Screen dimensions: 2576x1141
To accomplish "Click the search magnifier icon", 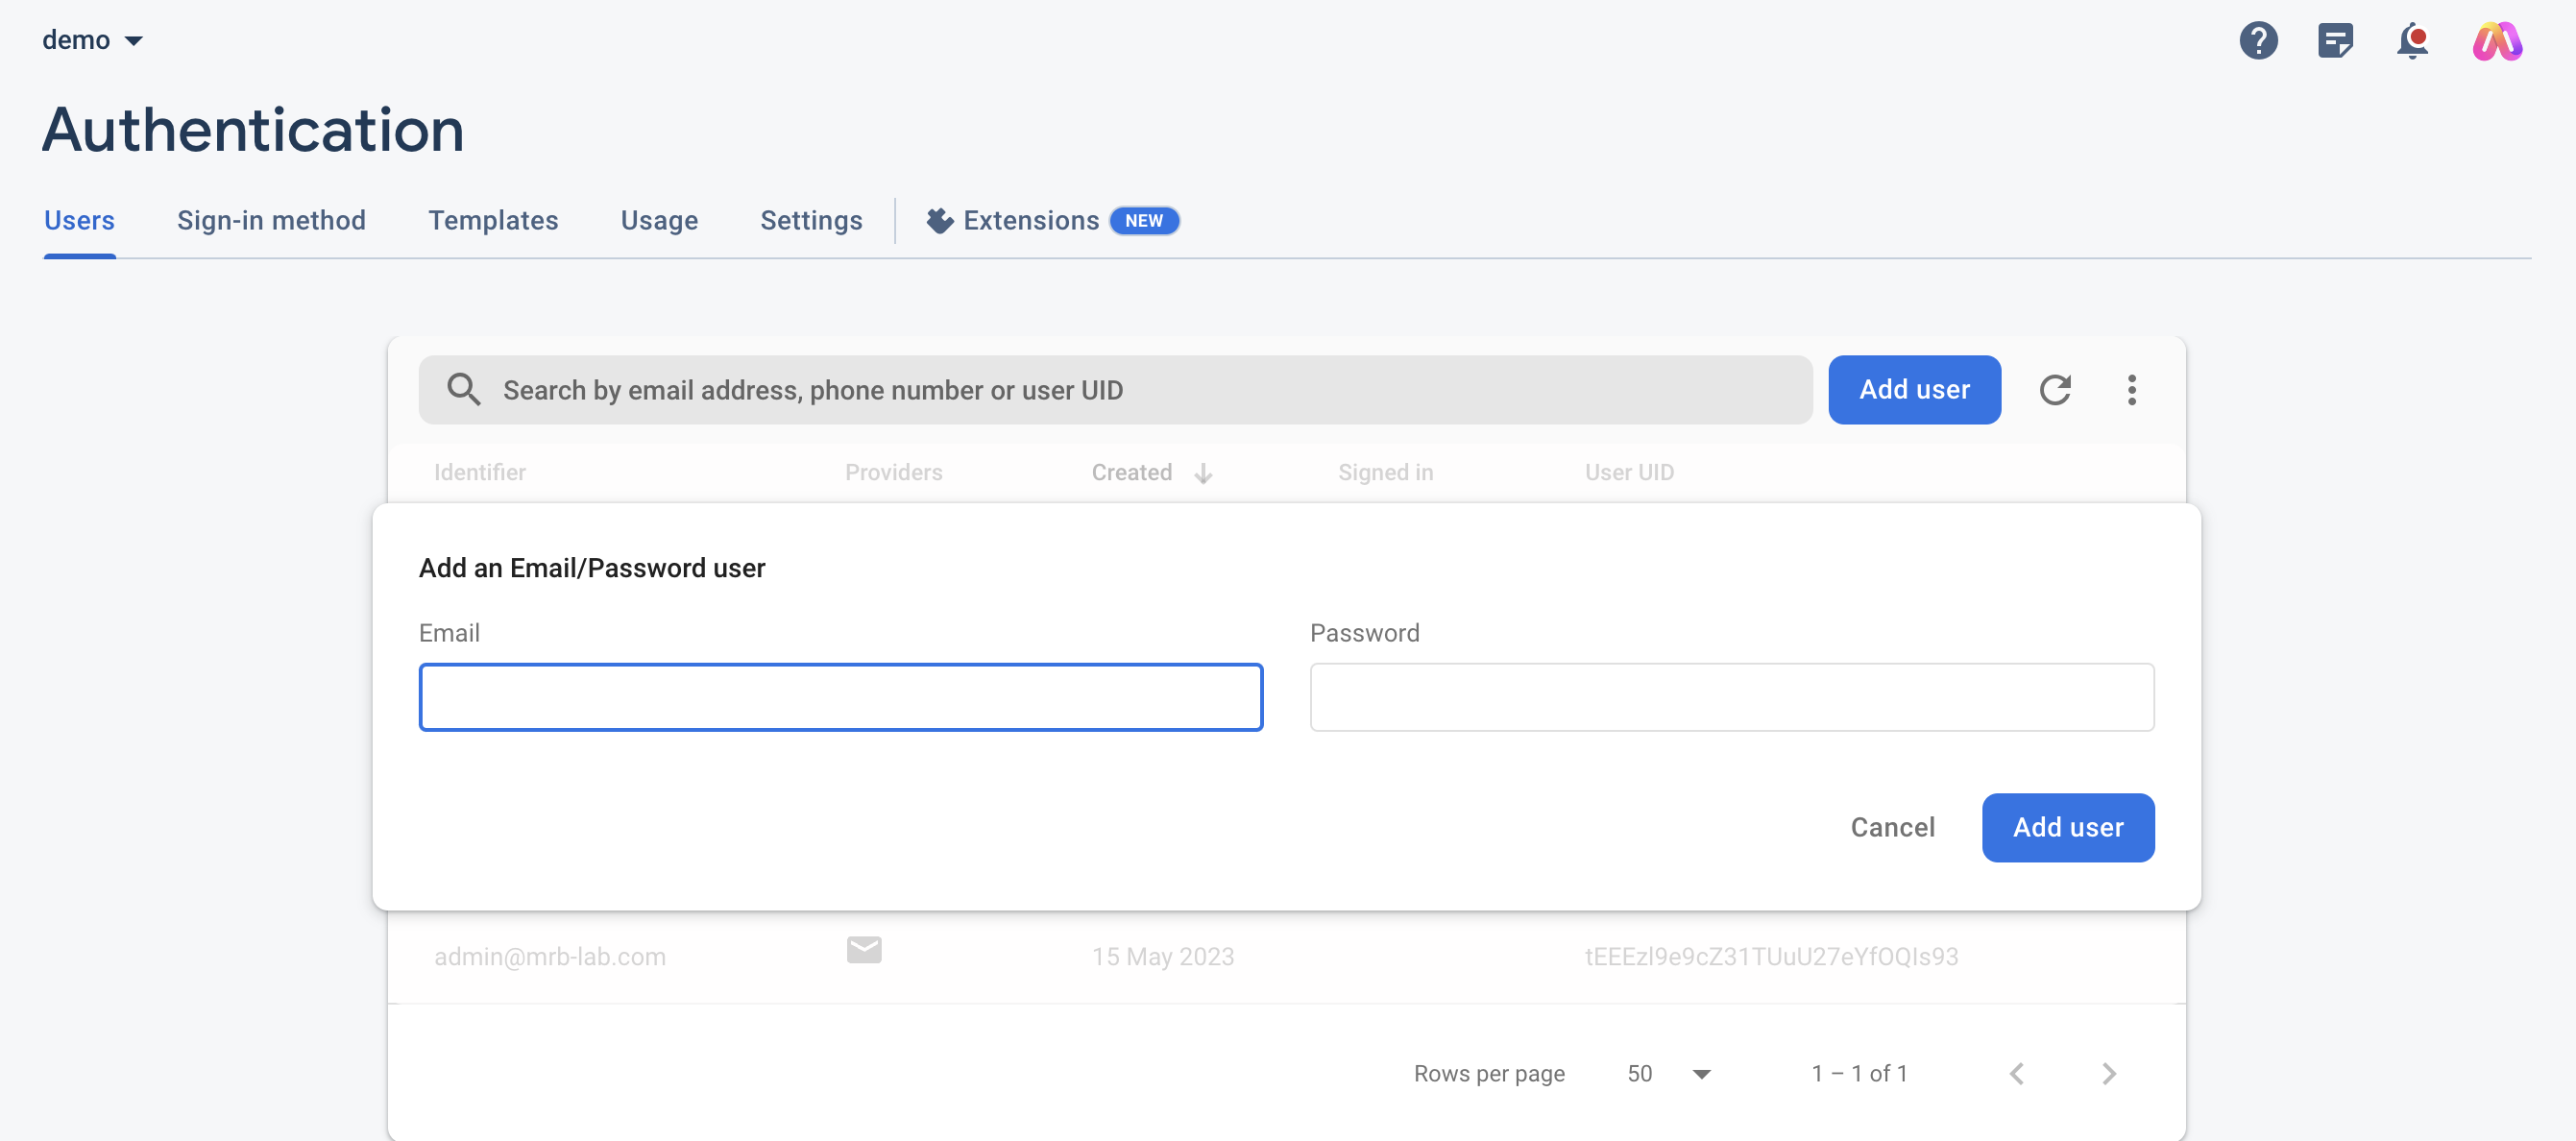I will (463, 390).
